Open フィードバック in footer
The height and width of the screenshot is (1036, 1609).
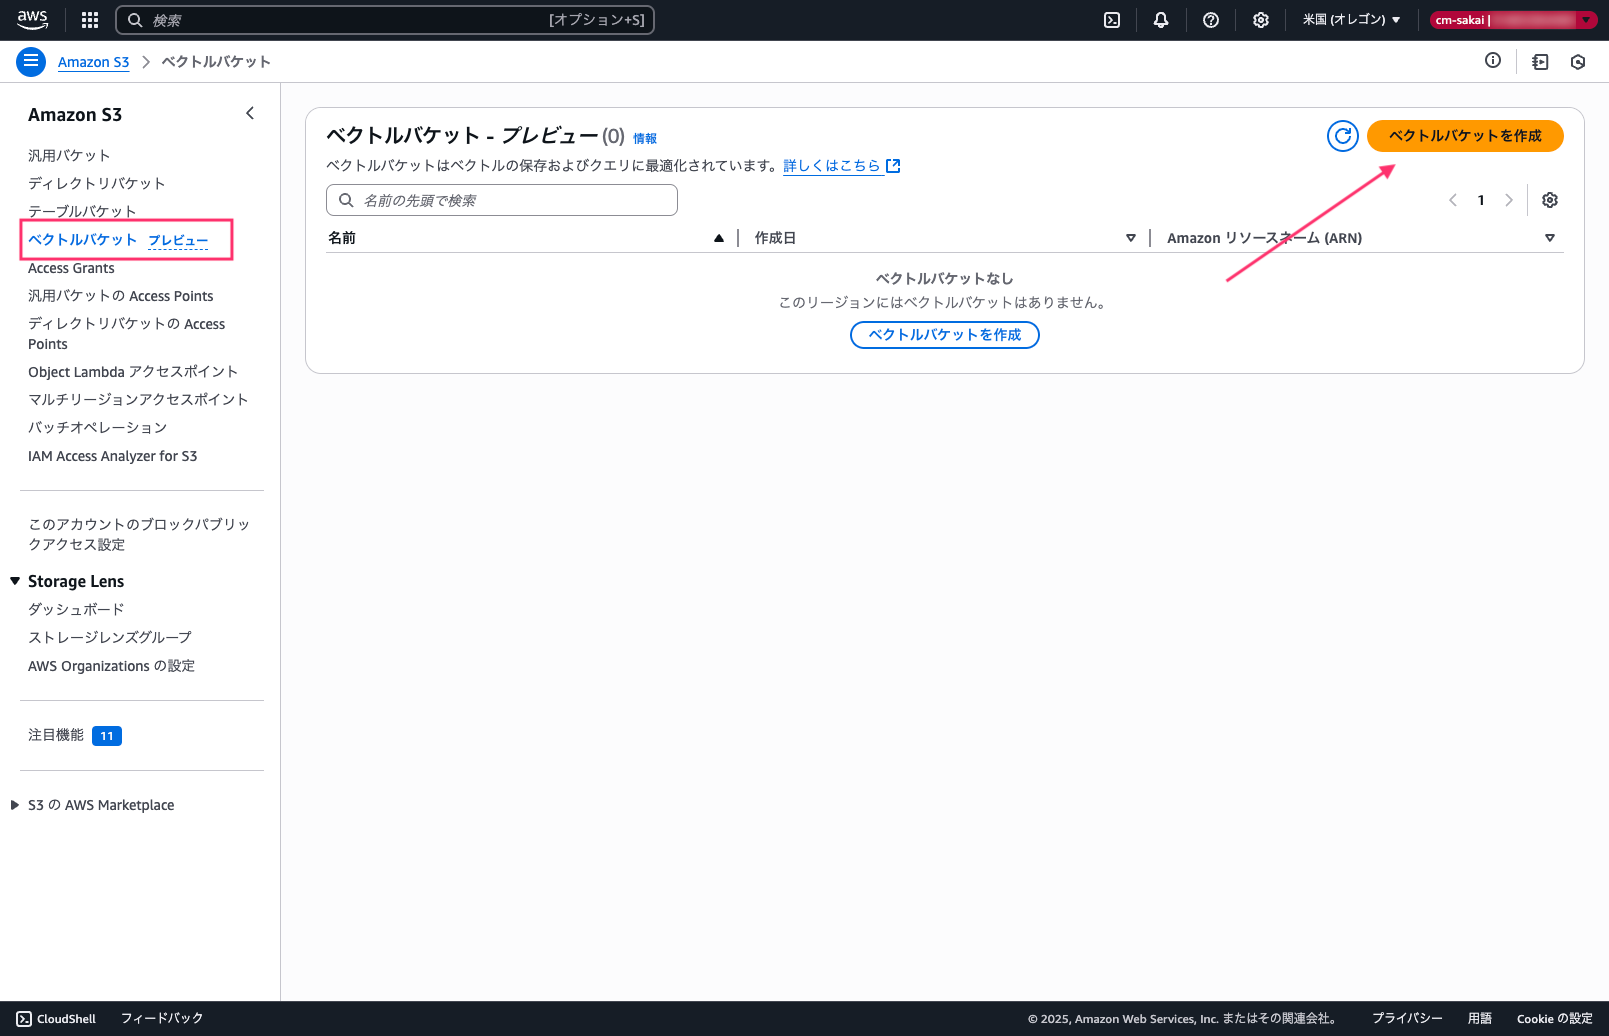(x=162, y=1019)
